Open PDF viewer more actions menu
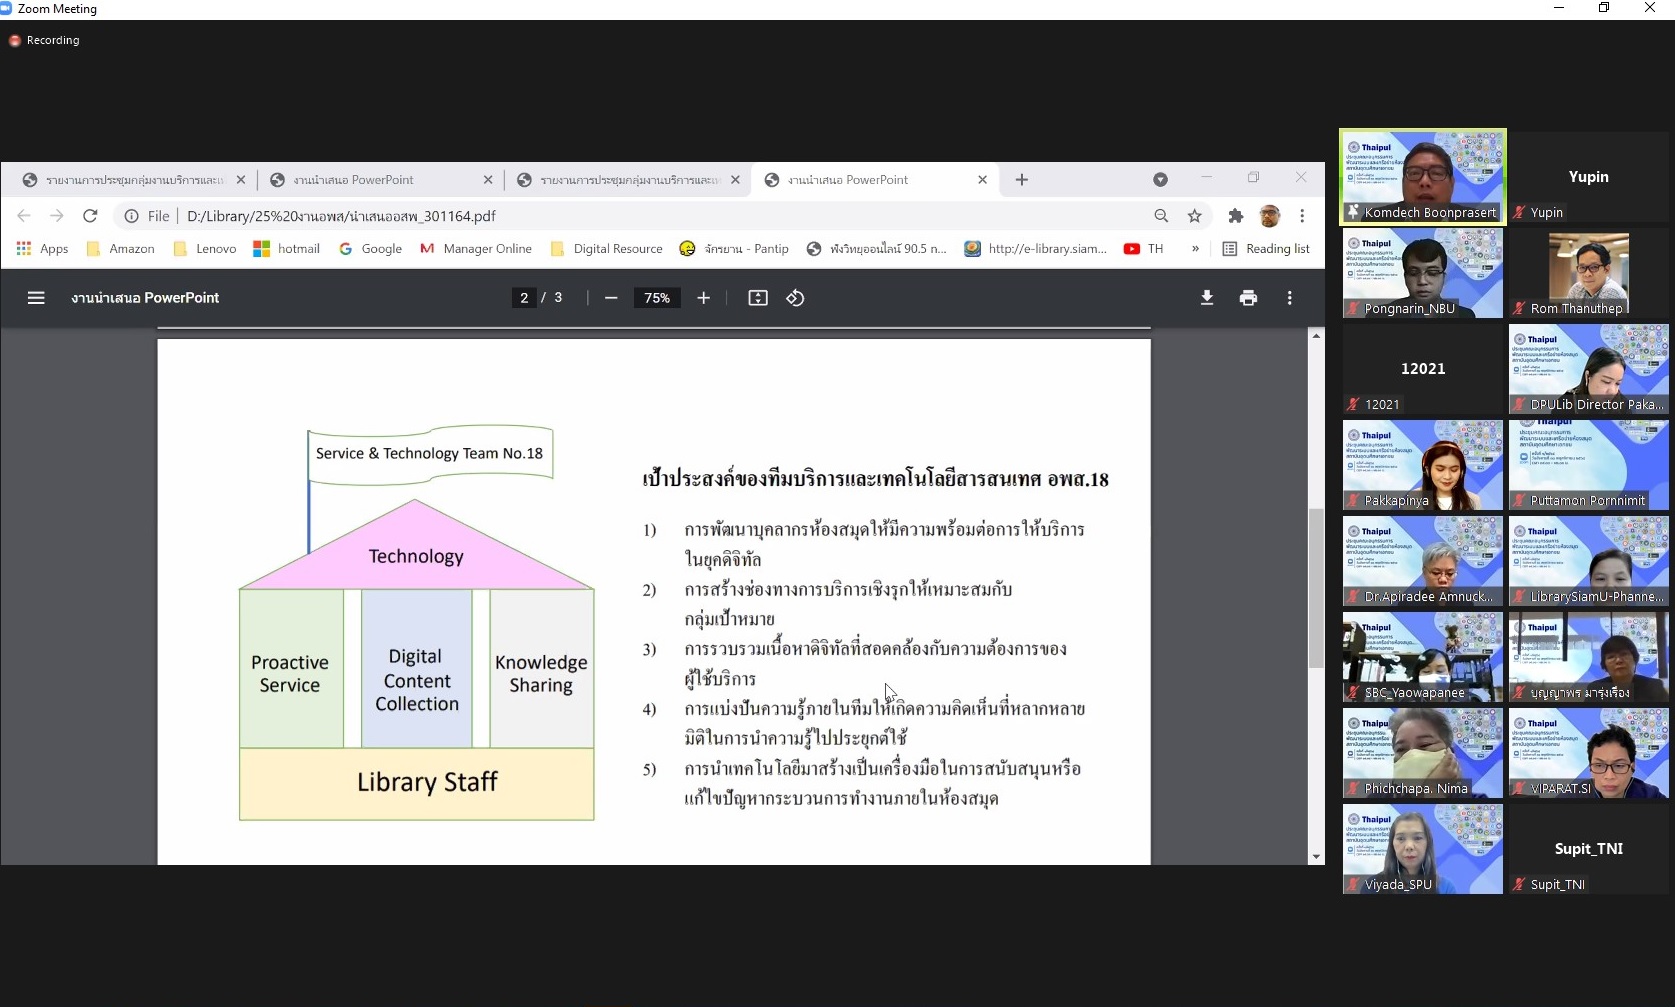The height and width of the screenshot is (1007, 1675). coord(1290,298)
